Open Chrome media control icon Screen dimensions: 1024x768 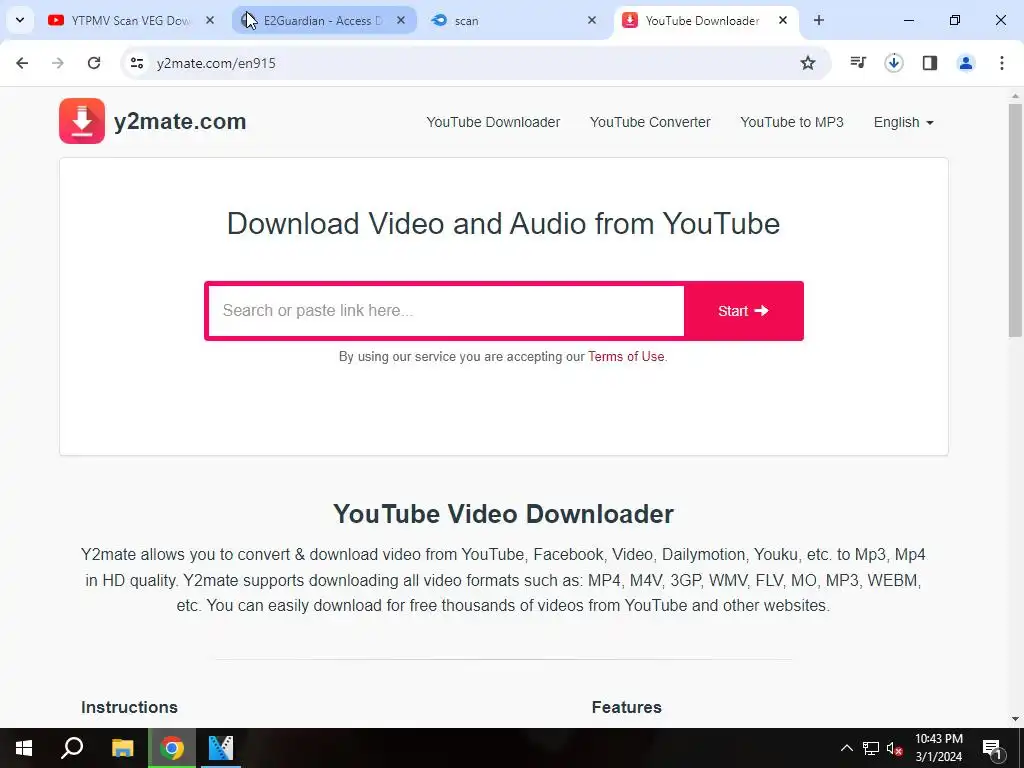click(x=857, y=63)
